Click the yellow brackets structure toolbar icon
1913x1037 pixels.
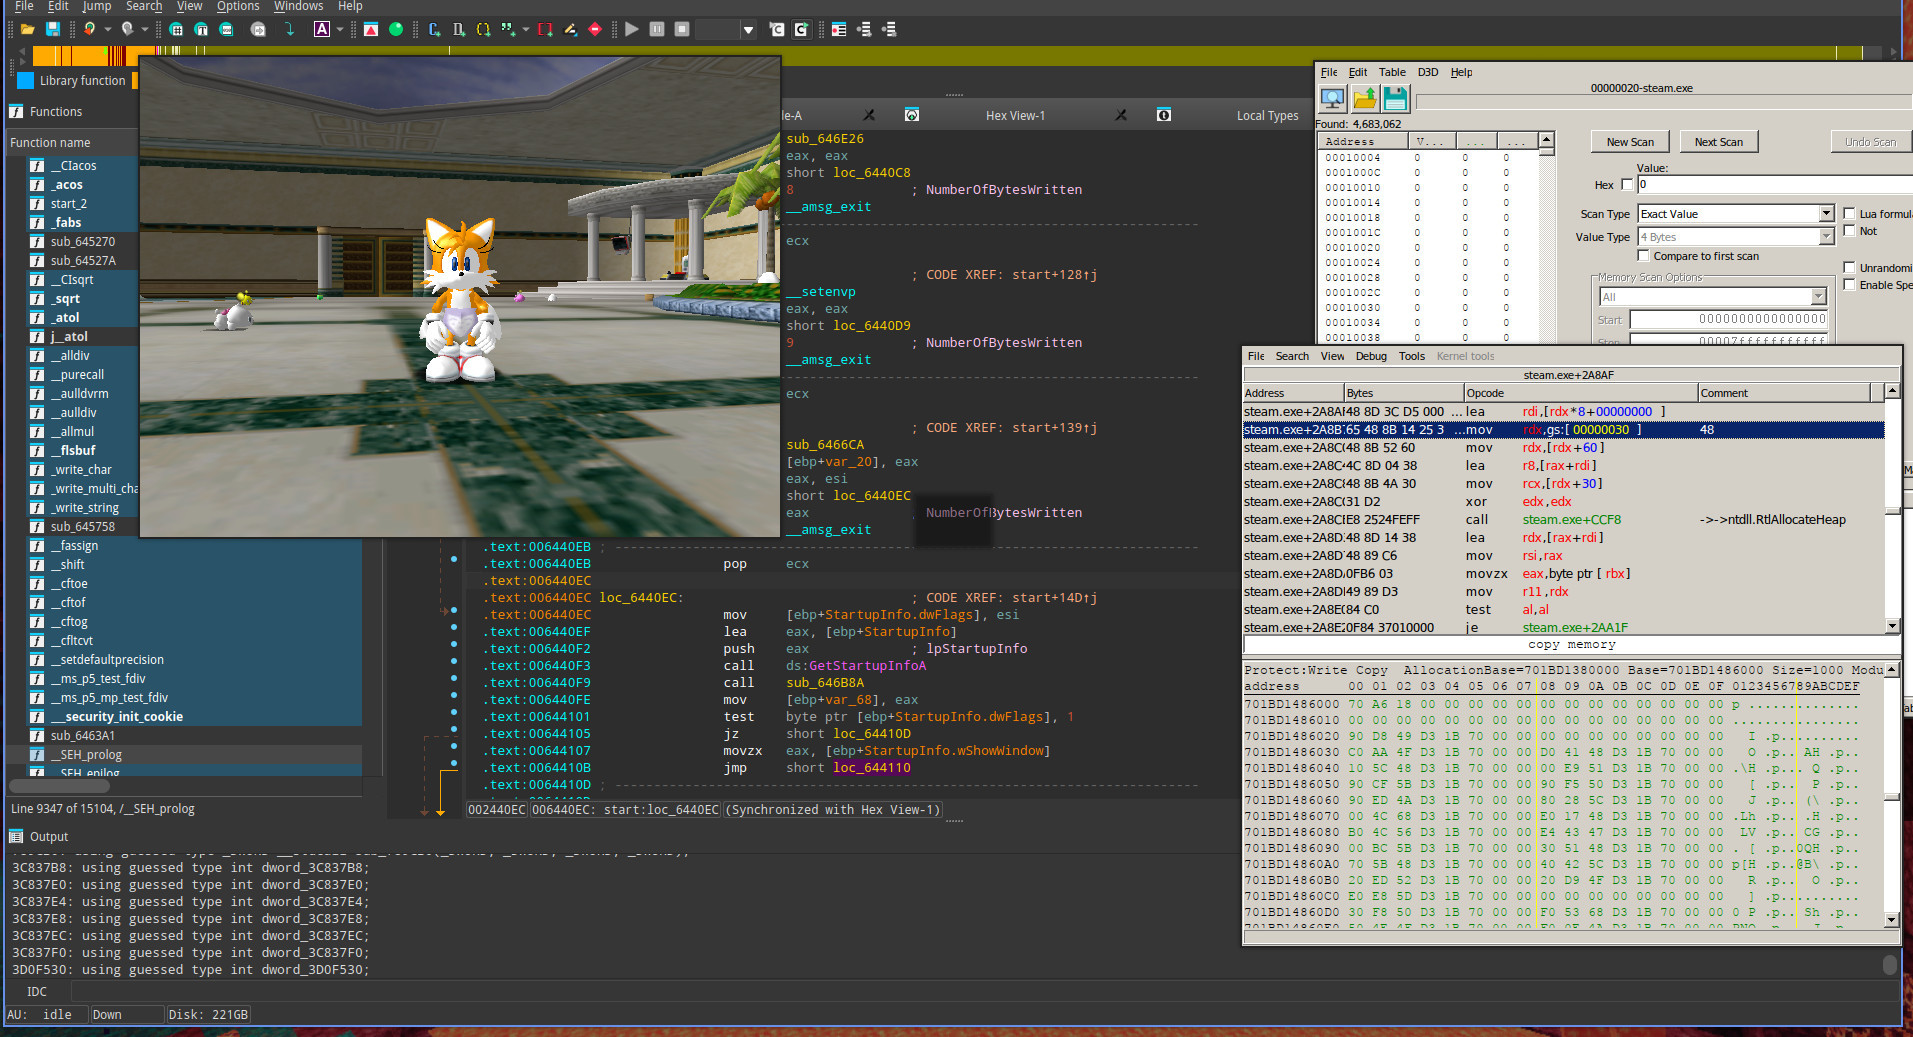484,29
